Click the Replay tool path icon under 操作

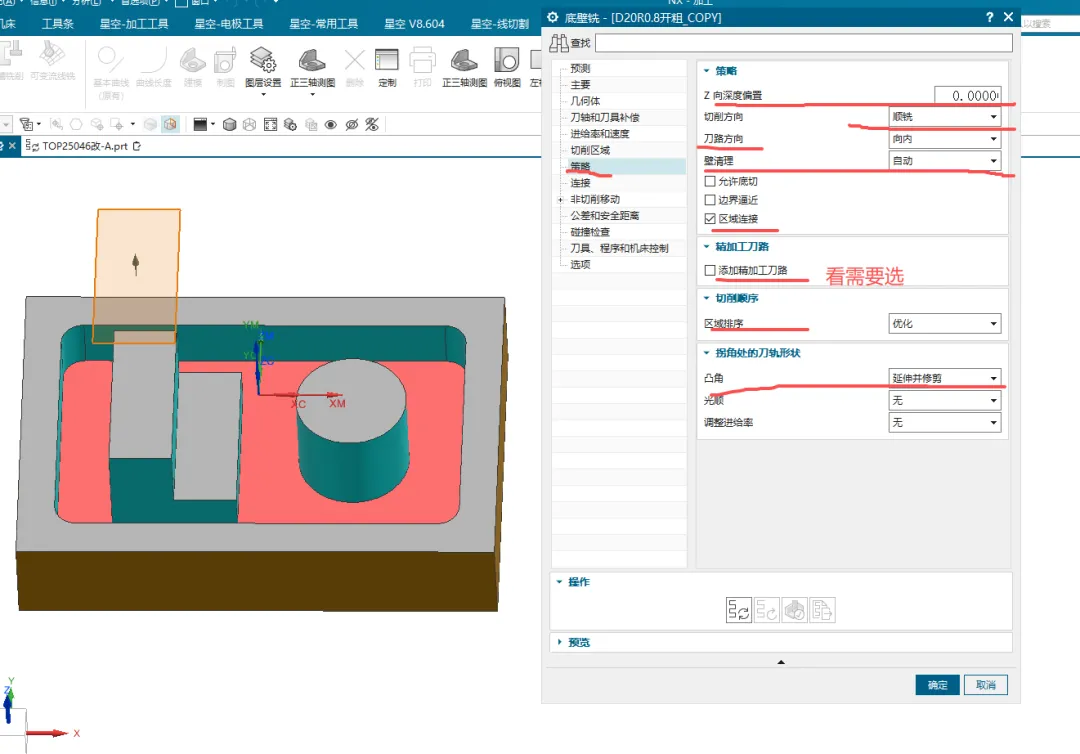click(x=767, y=610)
